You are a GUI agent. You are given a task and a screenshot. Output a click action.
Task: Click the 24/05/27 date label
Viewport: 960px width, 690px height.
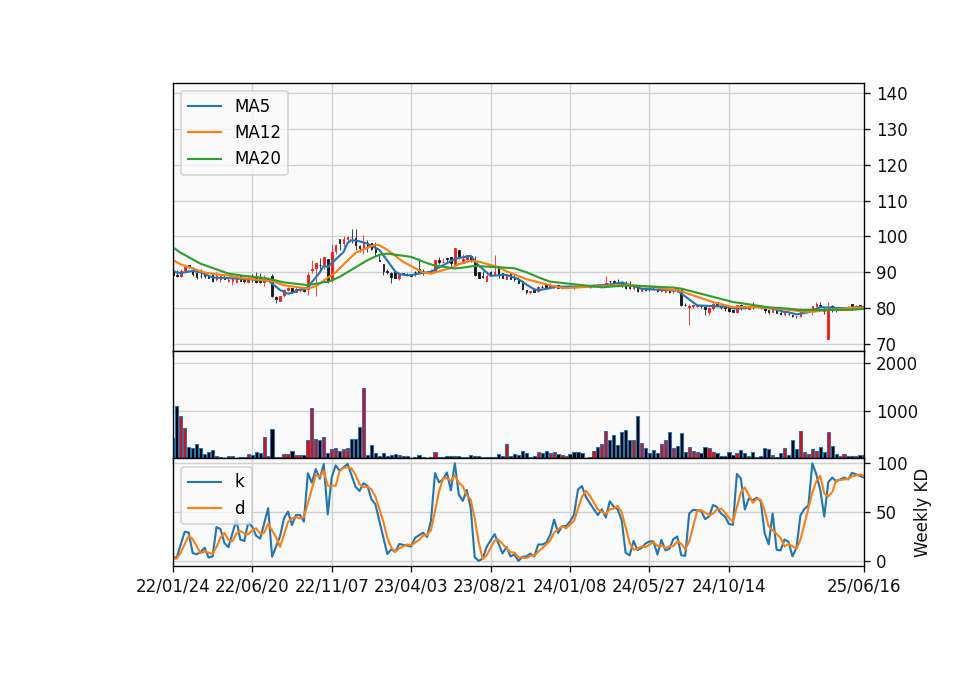pyautogui.click(x=649, y=587)
